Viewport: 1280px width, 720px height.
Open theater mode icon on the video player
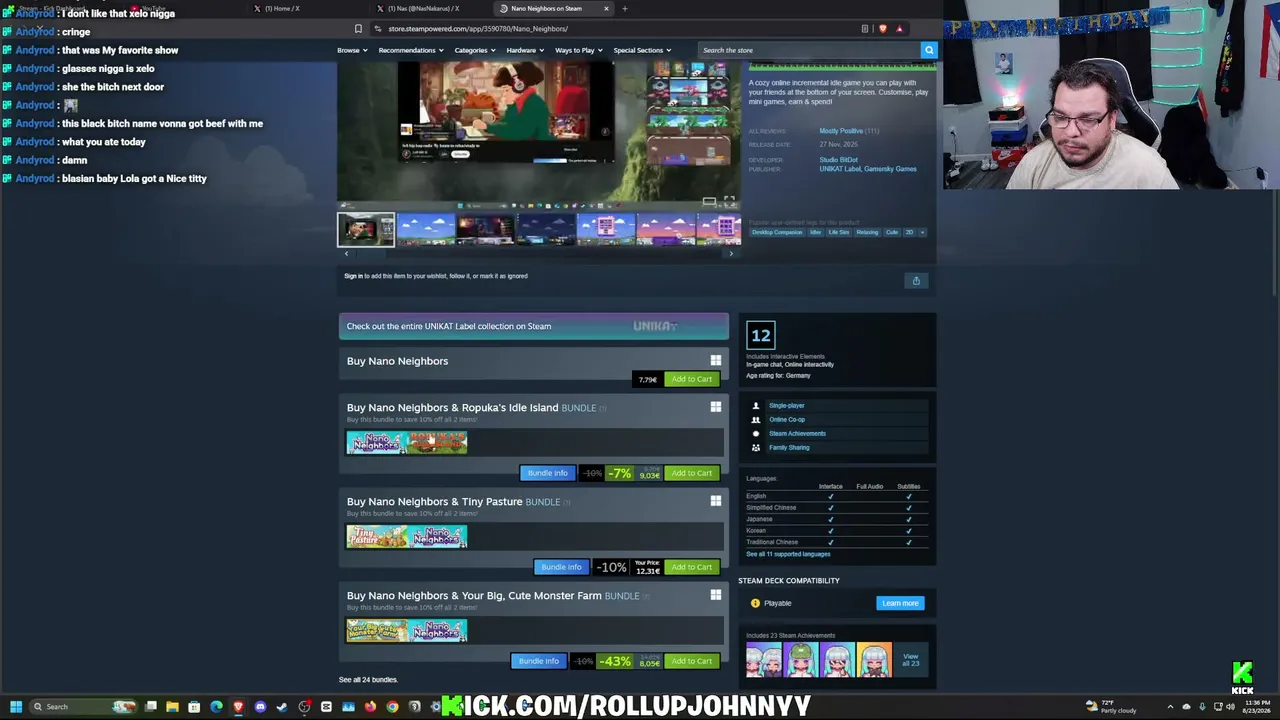click(x=709, y=201)
